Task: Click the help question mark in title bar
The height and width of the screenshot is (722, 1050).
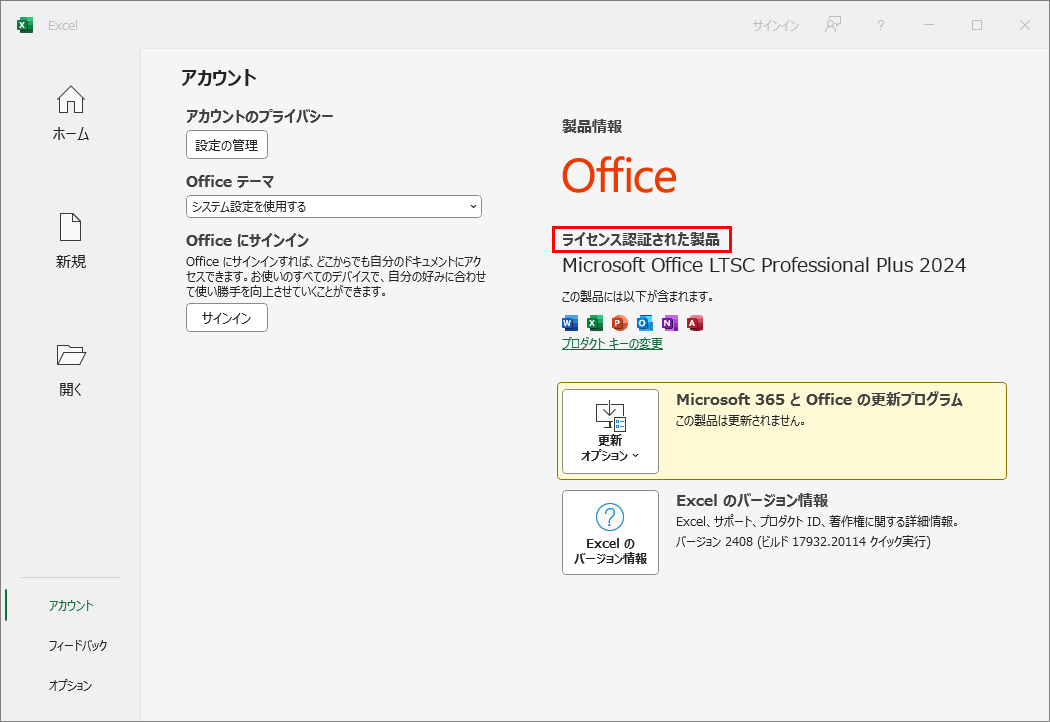Action: point(881,25)
